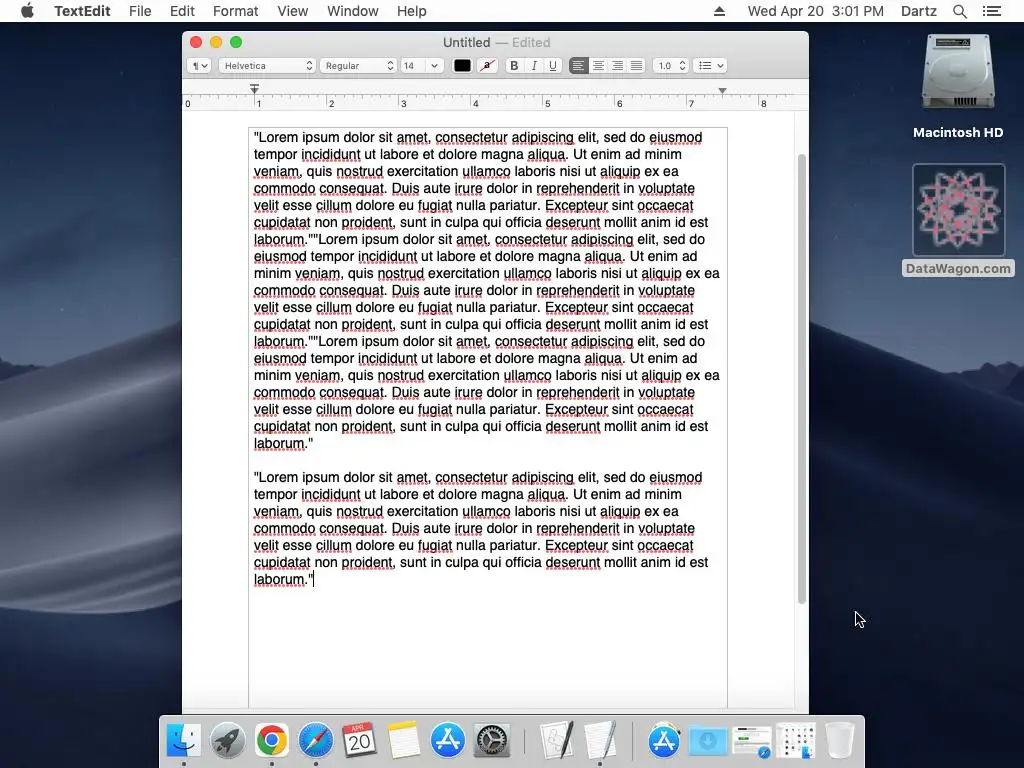Click the Untitled document title
Viewport: 1024px width, 768px height.
tap(466, 42)
